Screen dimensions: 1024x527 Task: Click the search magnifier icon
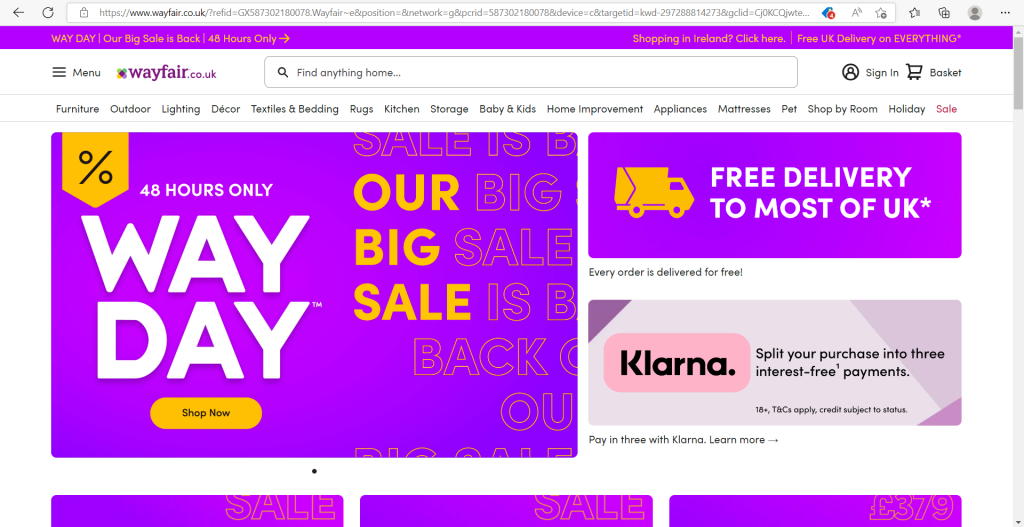click(x=283, y=72)
